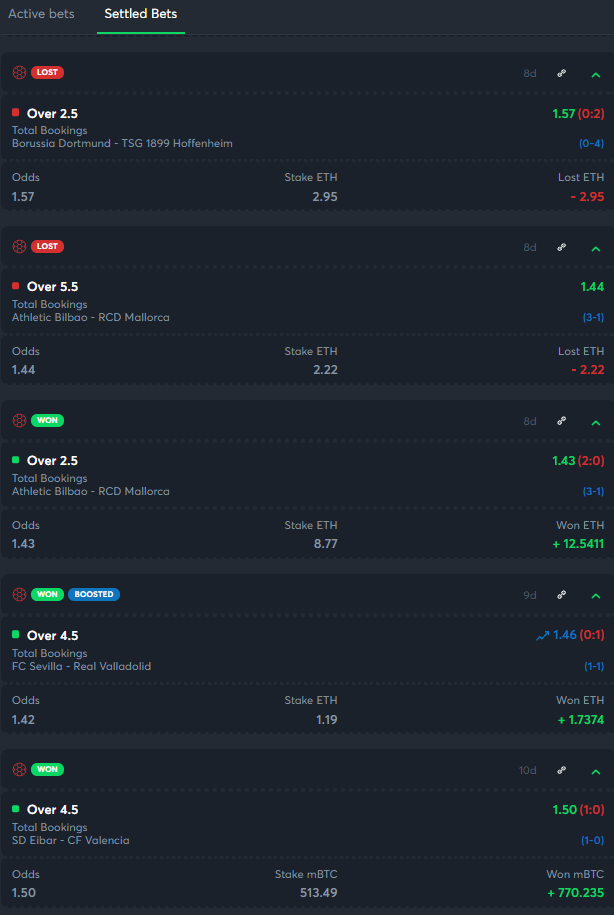614x915 pixels.
Task: Click the BOOSTED badge
Action: (94, 594)
